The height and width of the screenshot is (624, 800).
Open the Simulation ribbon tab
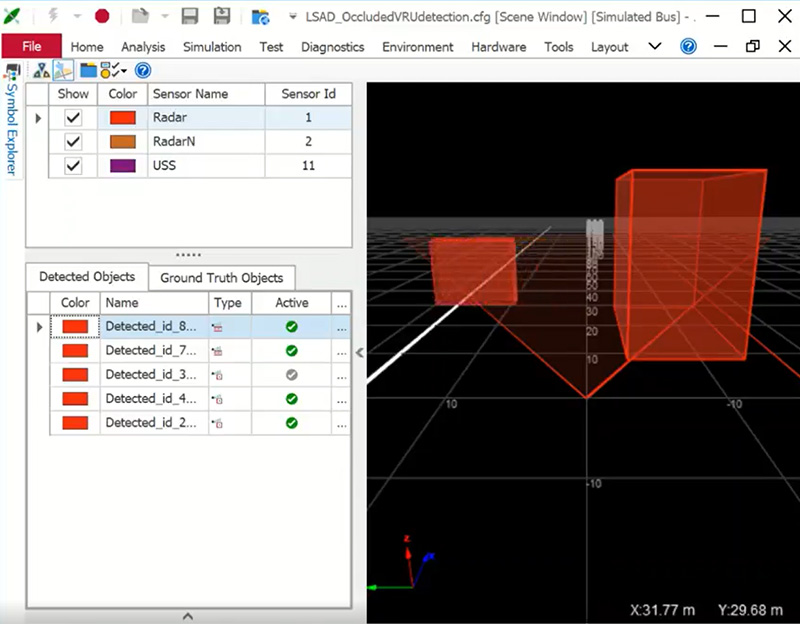click(212, 47)
